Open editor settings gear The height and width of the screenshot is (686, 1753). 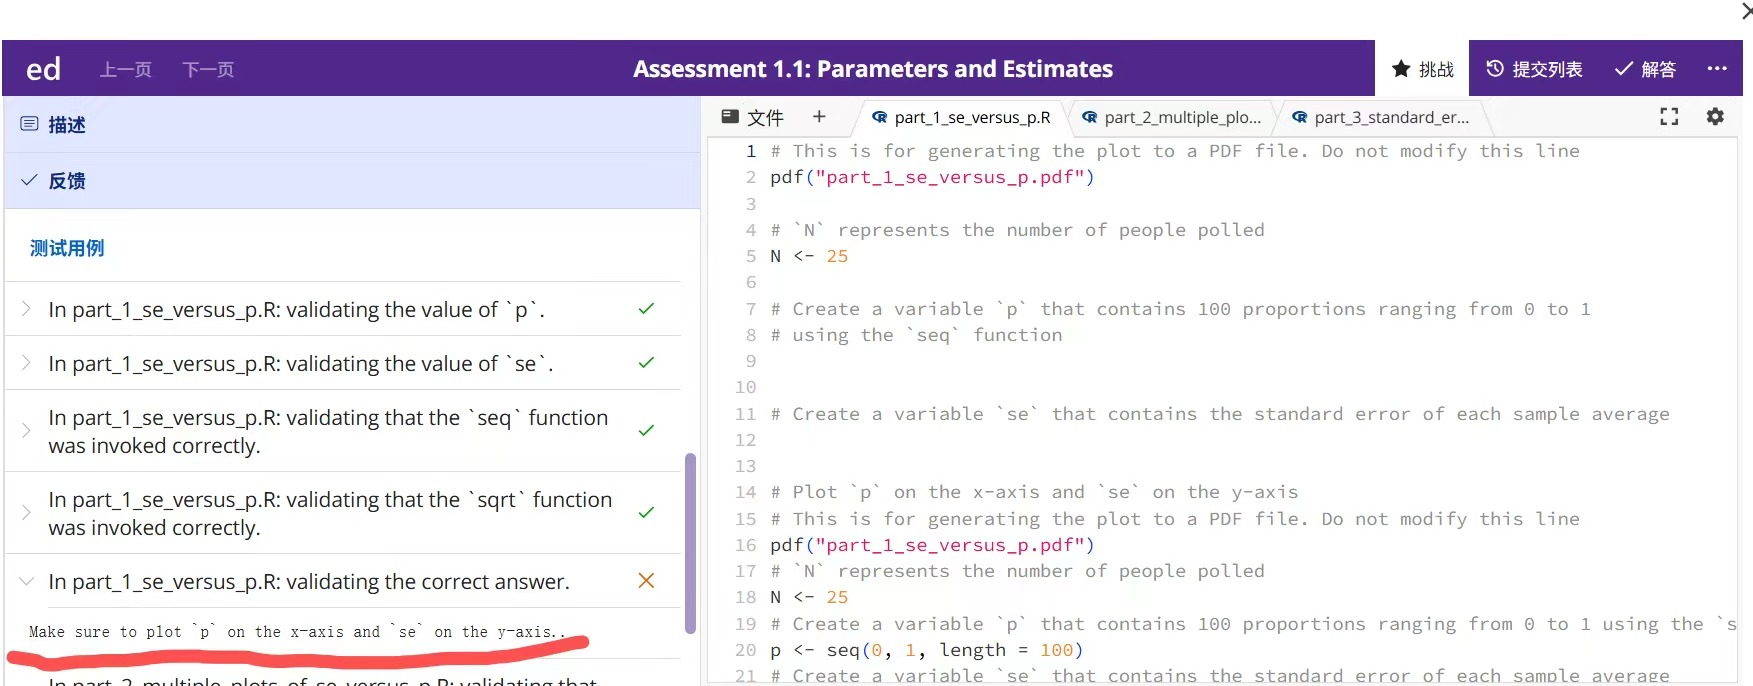[1715, 116]
